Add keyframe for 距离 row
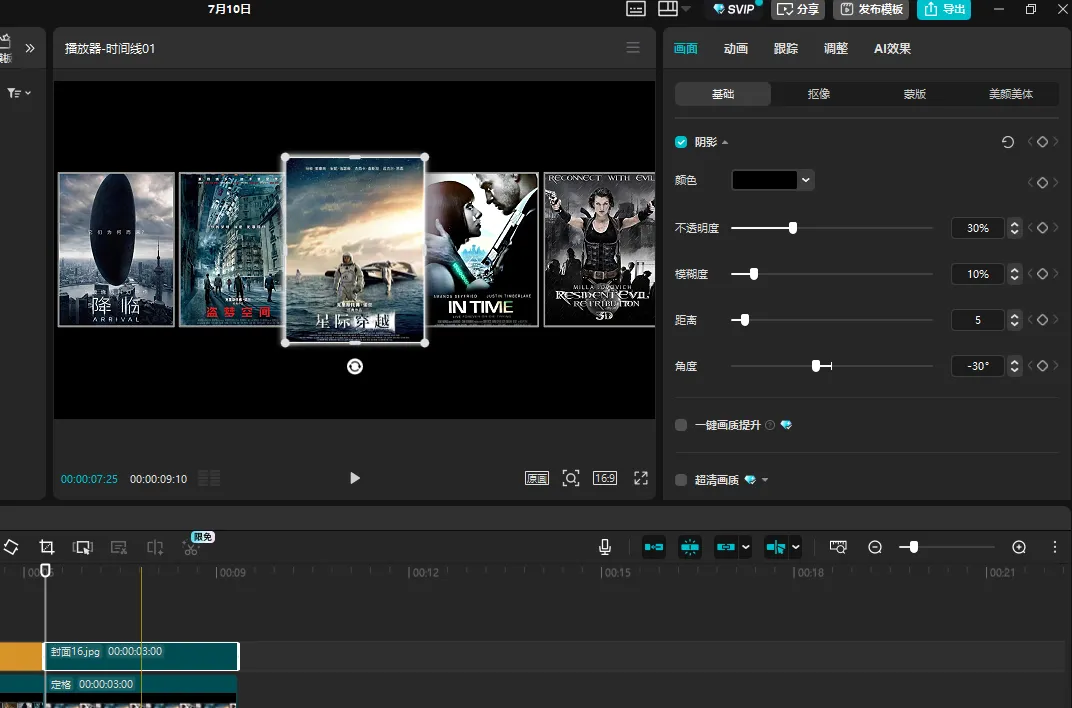This screenshot has height=708, width=1072. coord(1042,320)
